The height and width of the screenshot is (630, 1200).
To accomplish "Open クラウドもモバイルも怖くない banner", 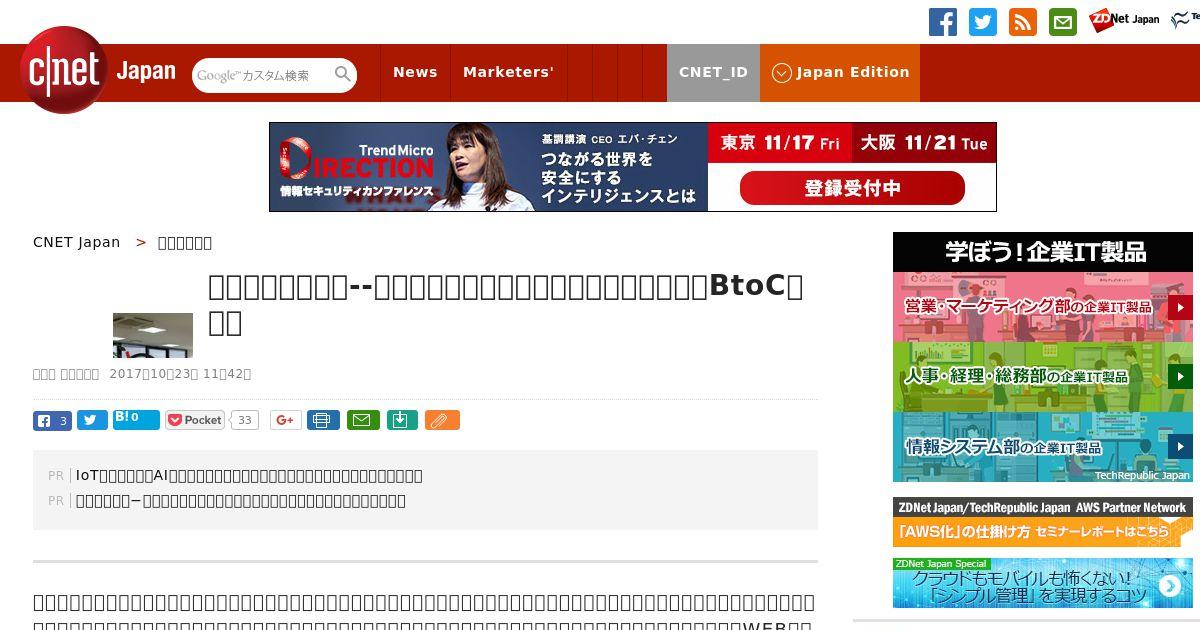I will pos(1043,583).
